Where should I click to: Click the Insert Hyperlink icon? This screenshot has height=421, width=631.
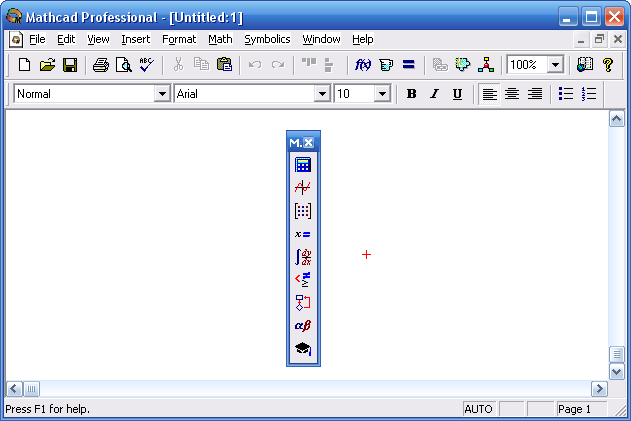pos(440,64)
